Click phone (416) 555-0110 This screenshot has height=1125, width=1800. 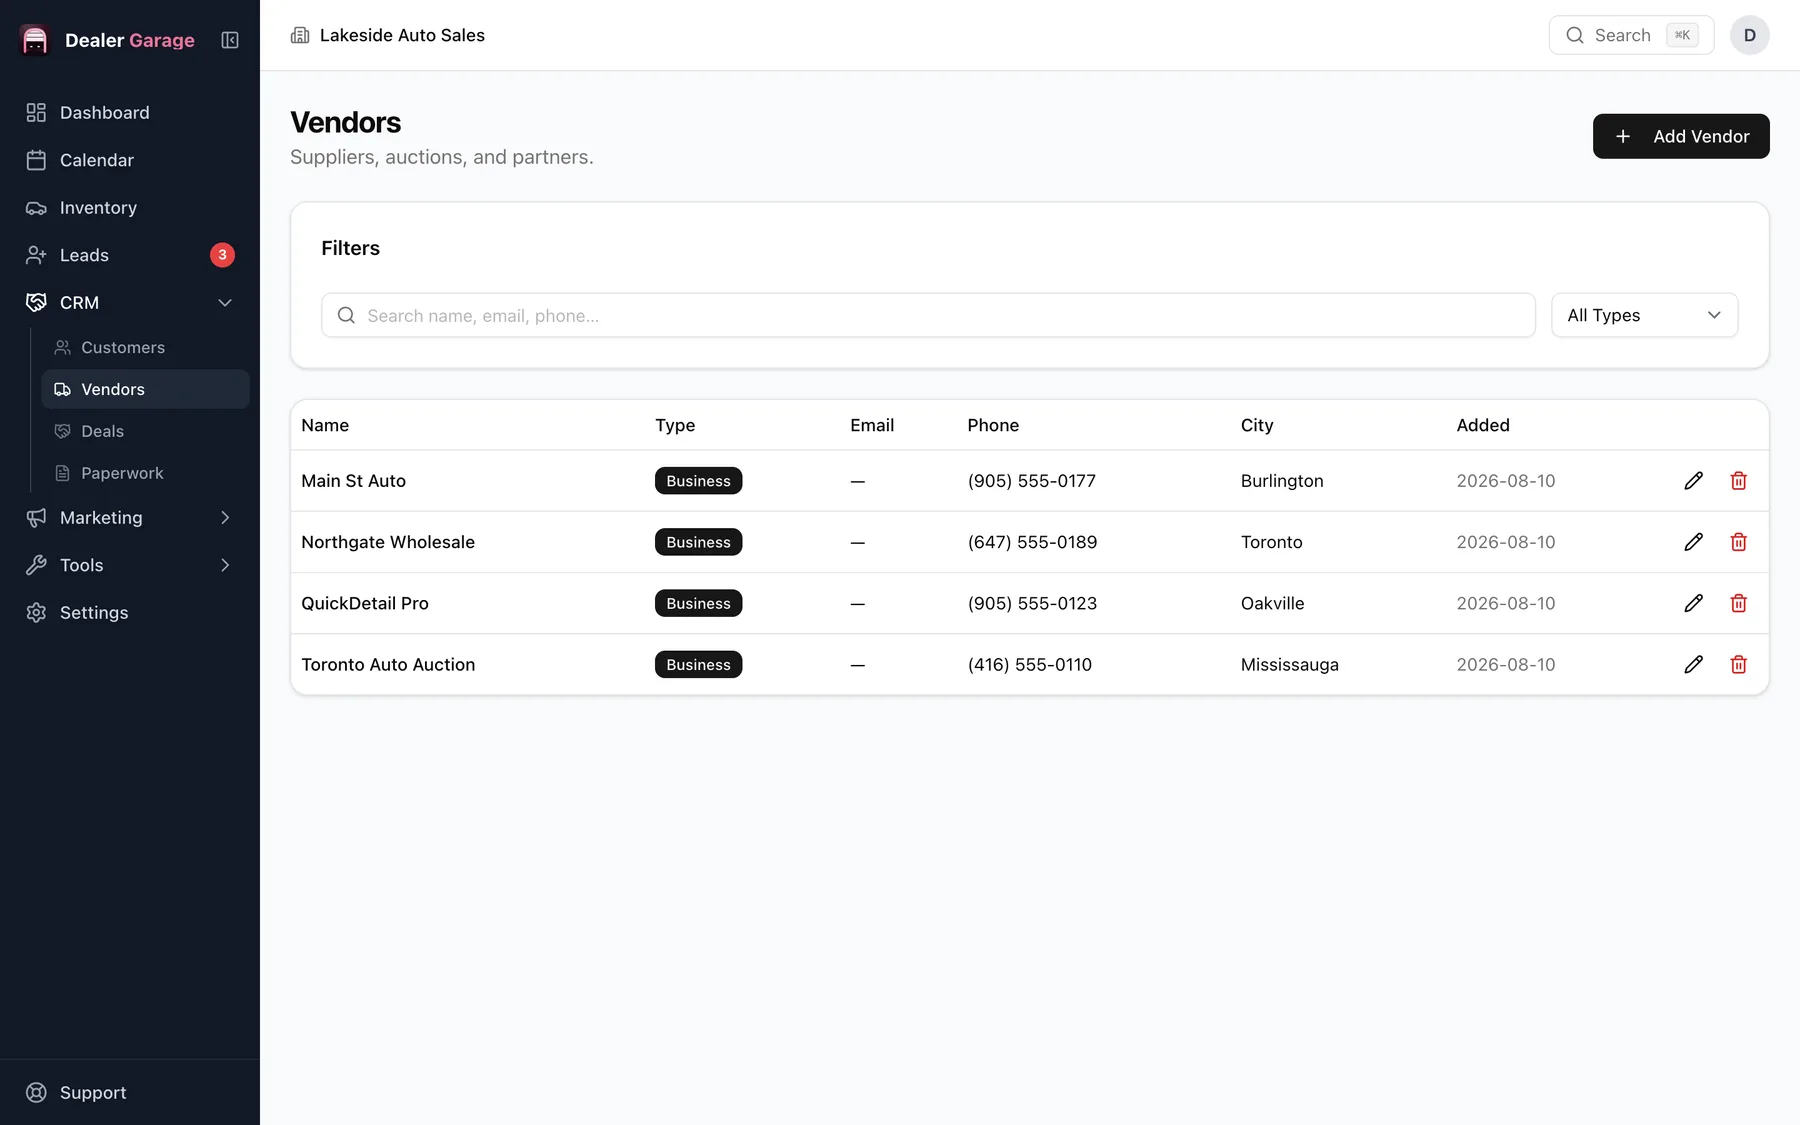1030,664
